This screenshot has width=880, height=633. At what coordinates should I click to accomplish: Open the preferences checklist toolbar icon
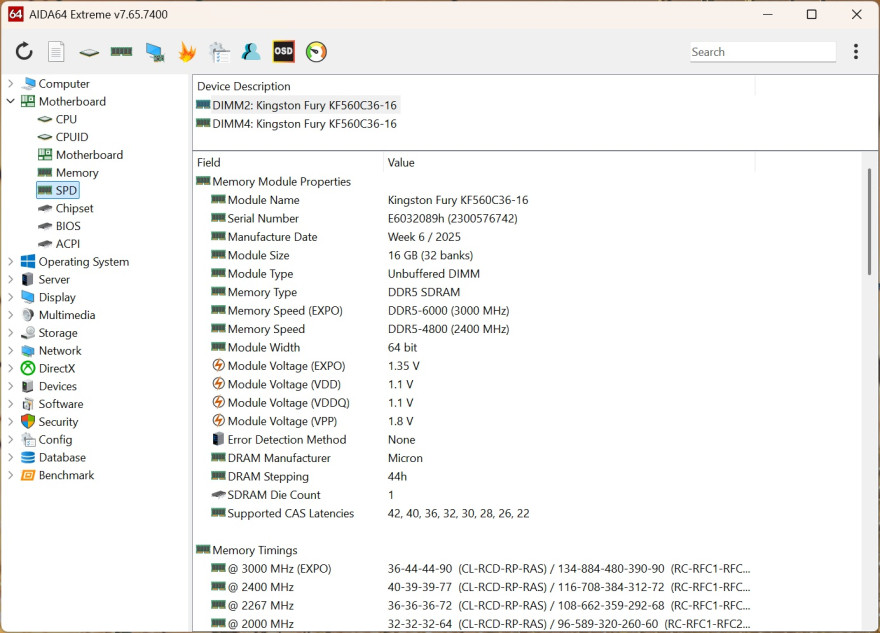point(219,52)
